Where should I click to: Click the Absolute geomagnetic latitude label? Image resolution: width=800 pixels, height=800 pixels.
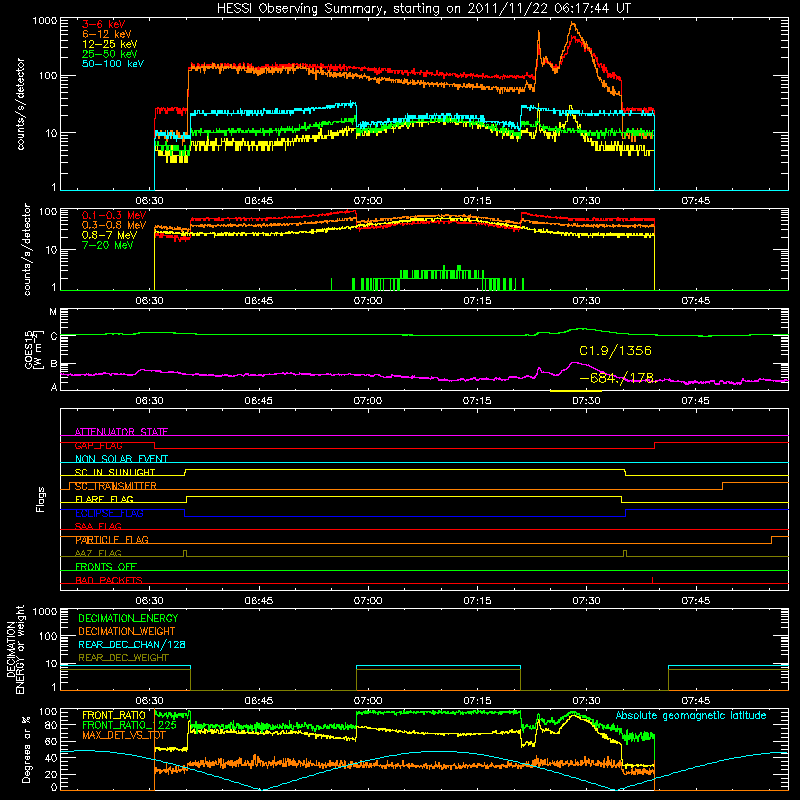pyautogui.click(x=691, y=716)
